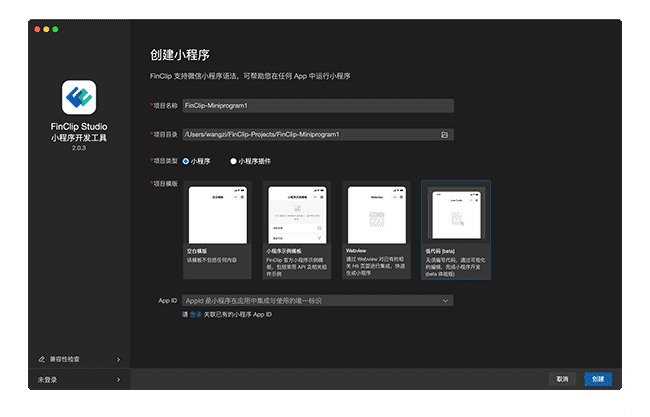Screen dimensions: 650x417
Task: Minimize the window with the yellow button
Action: 46,29
